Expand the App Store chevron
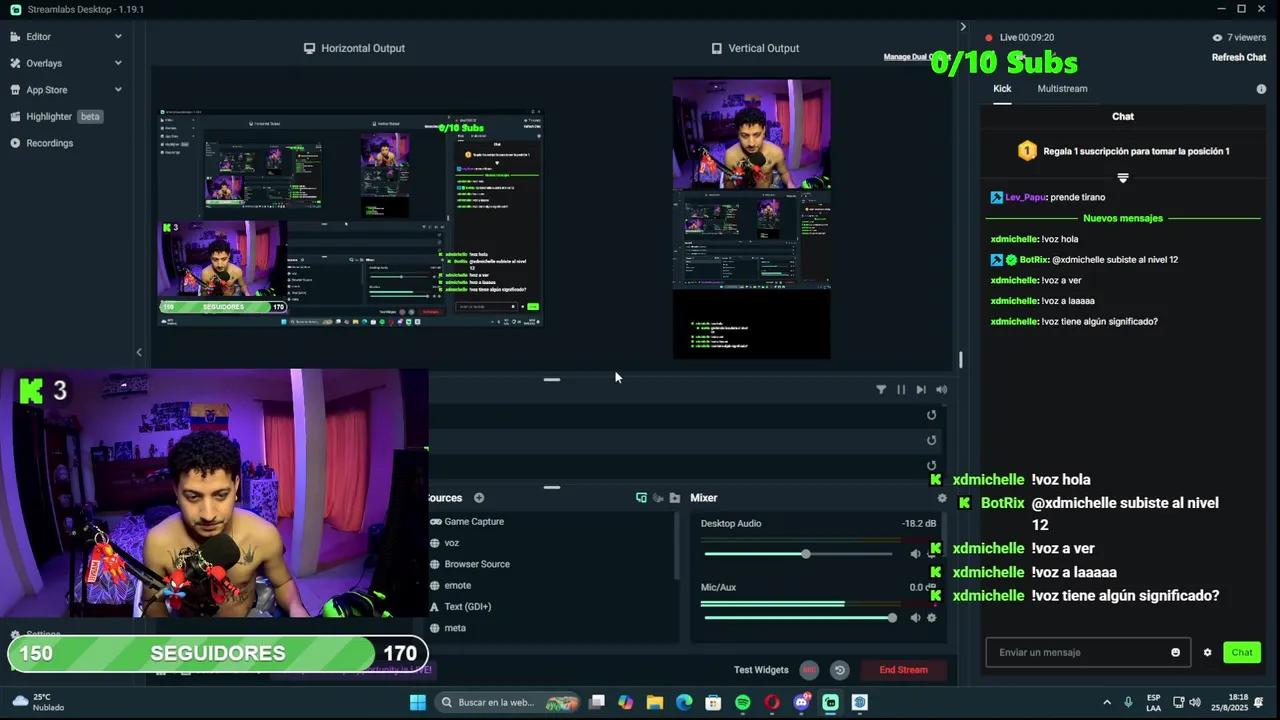This screenshot has height=720, width=1280. click(118, 90)
